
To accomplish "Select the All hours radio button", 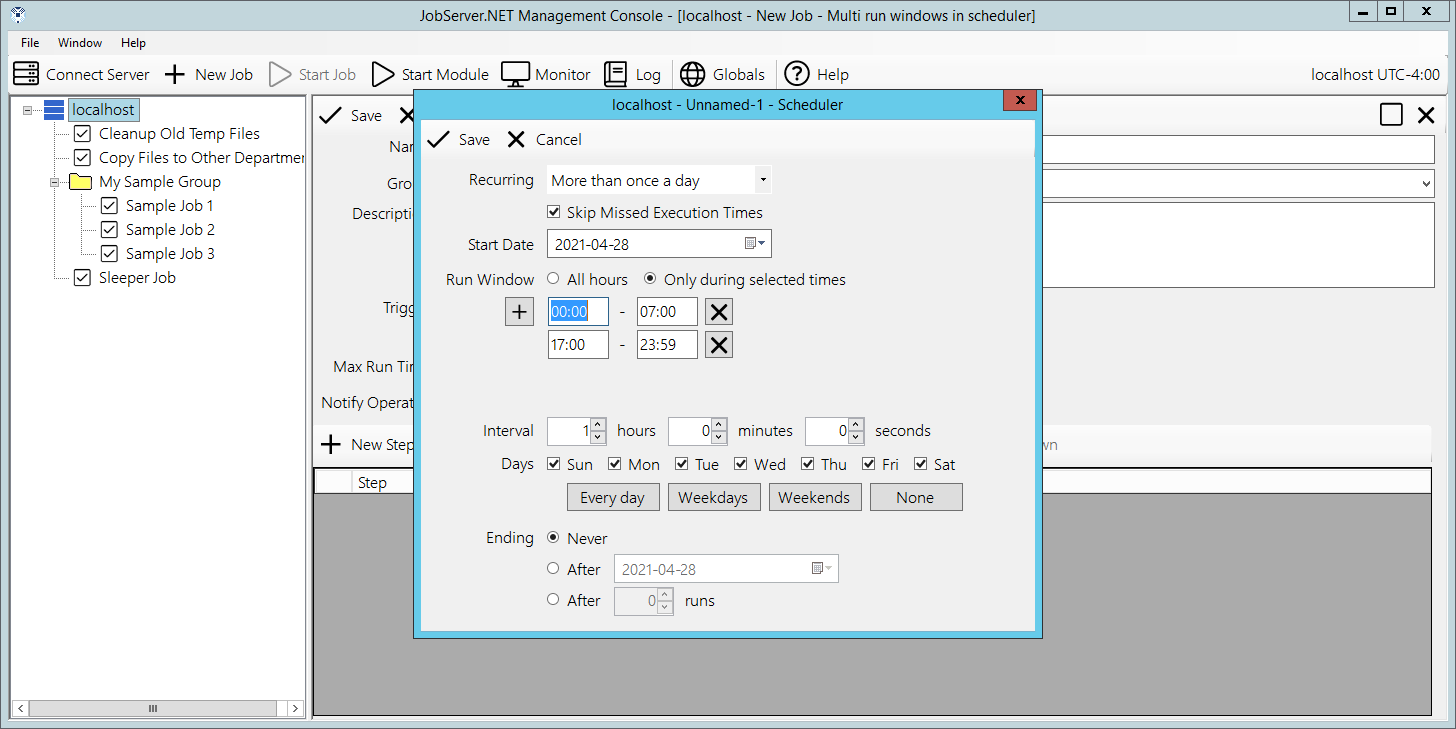I will click(x=552, y=279).
